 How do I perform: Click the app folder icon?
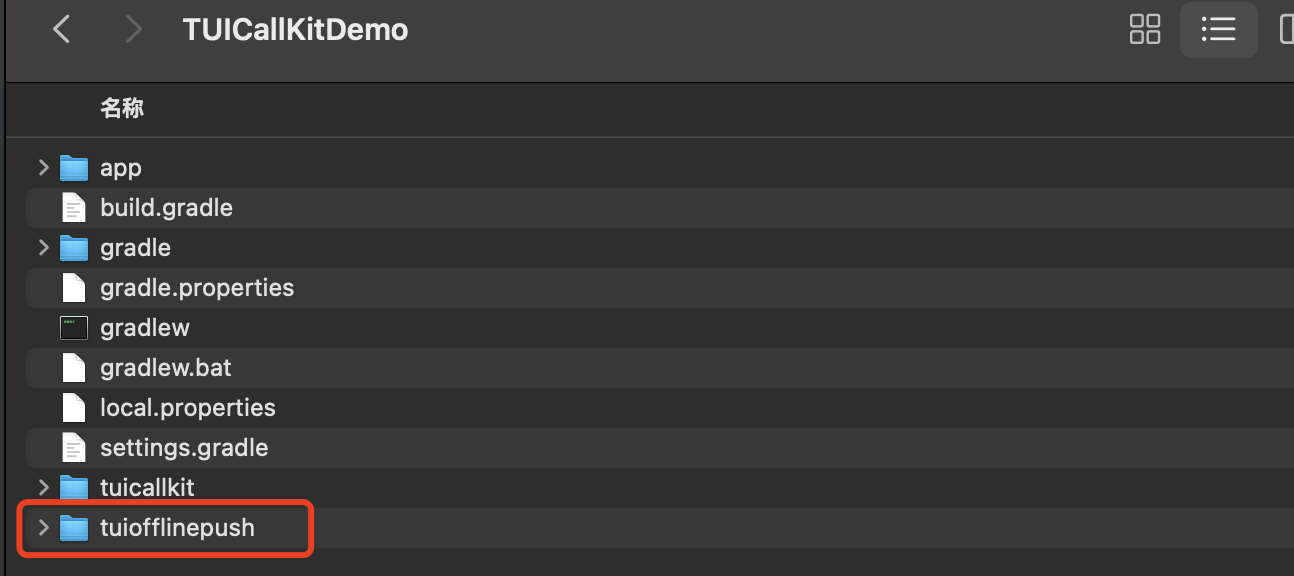click(74, 167)
